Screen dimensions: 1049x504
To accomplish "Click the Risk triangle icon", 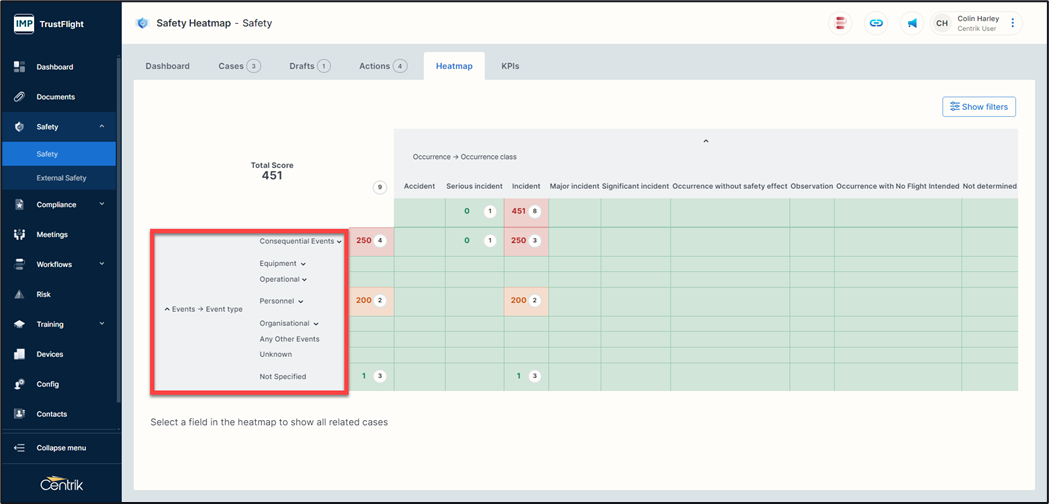I will point(19,295).
